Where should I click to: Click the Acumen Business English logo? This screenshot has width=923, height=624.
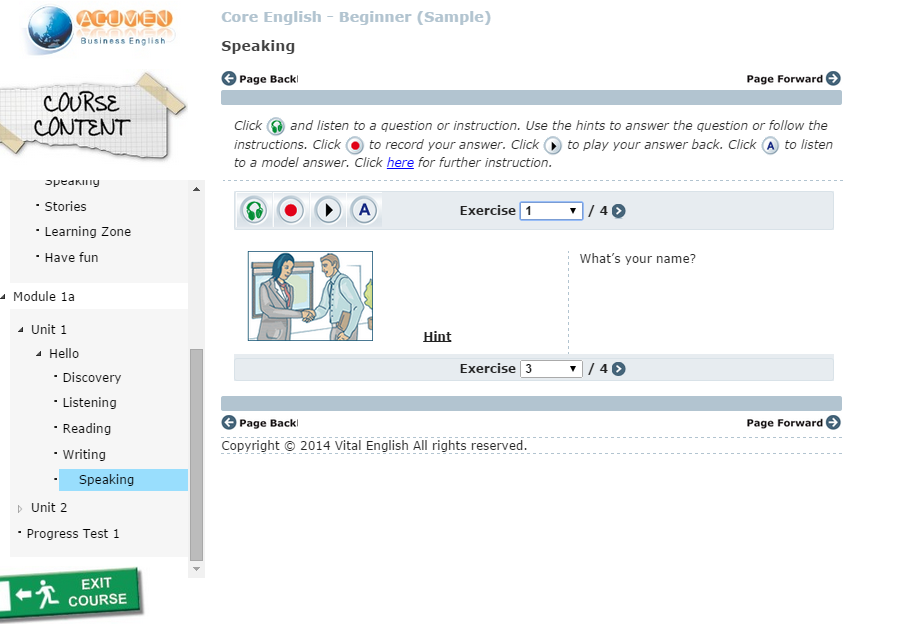point(99,28)
